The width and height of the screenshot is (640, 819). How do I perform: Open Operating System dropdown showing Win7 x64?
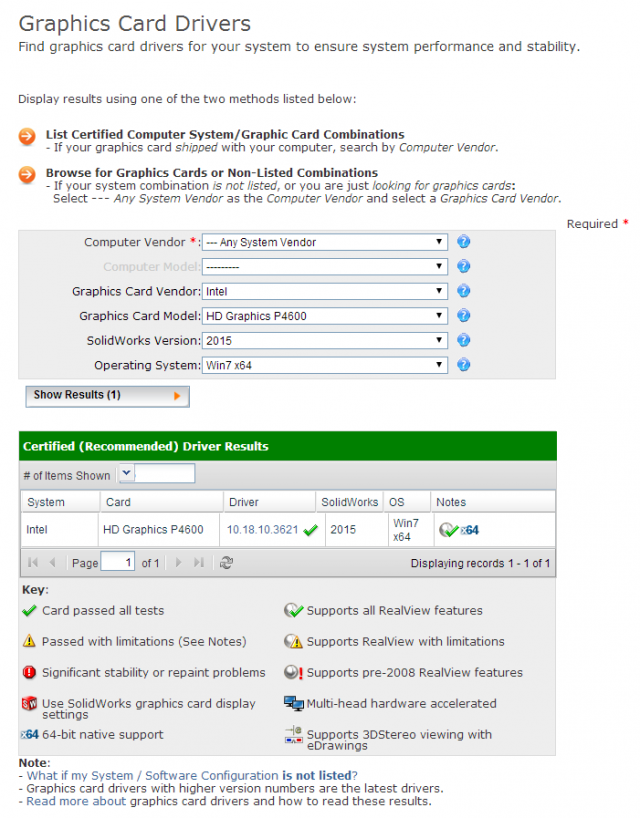pyautogui.click(x=325, y=365)
